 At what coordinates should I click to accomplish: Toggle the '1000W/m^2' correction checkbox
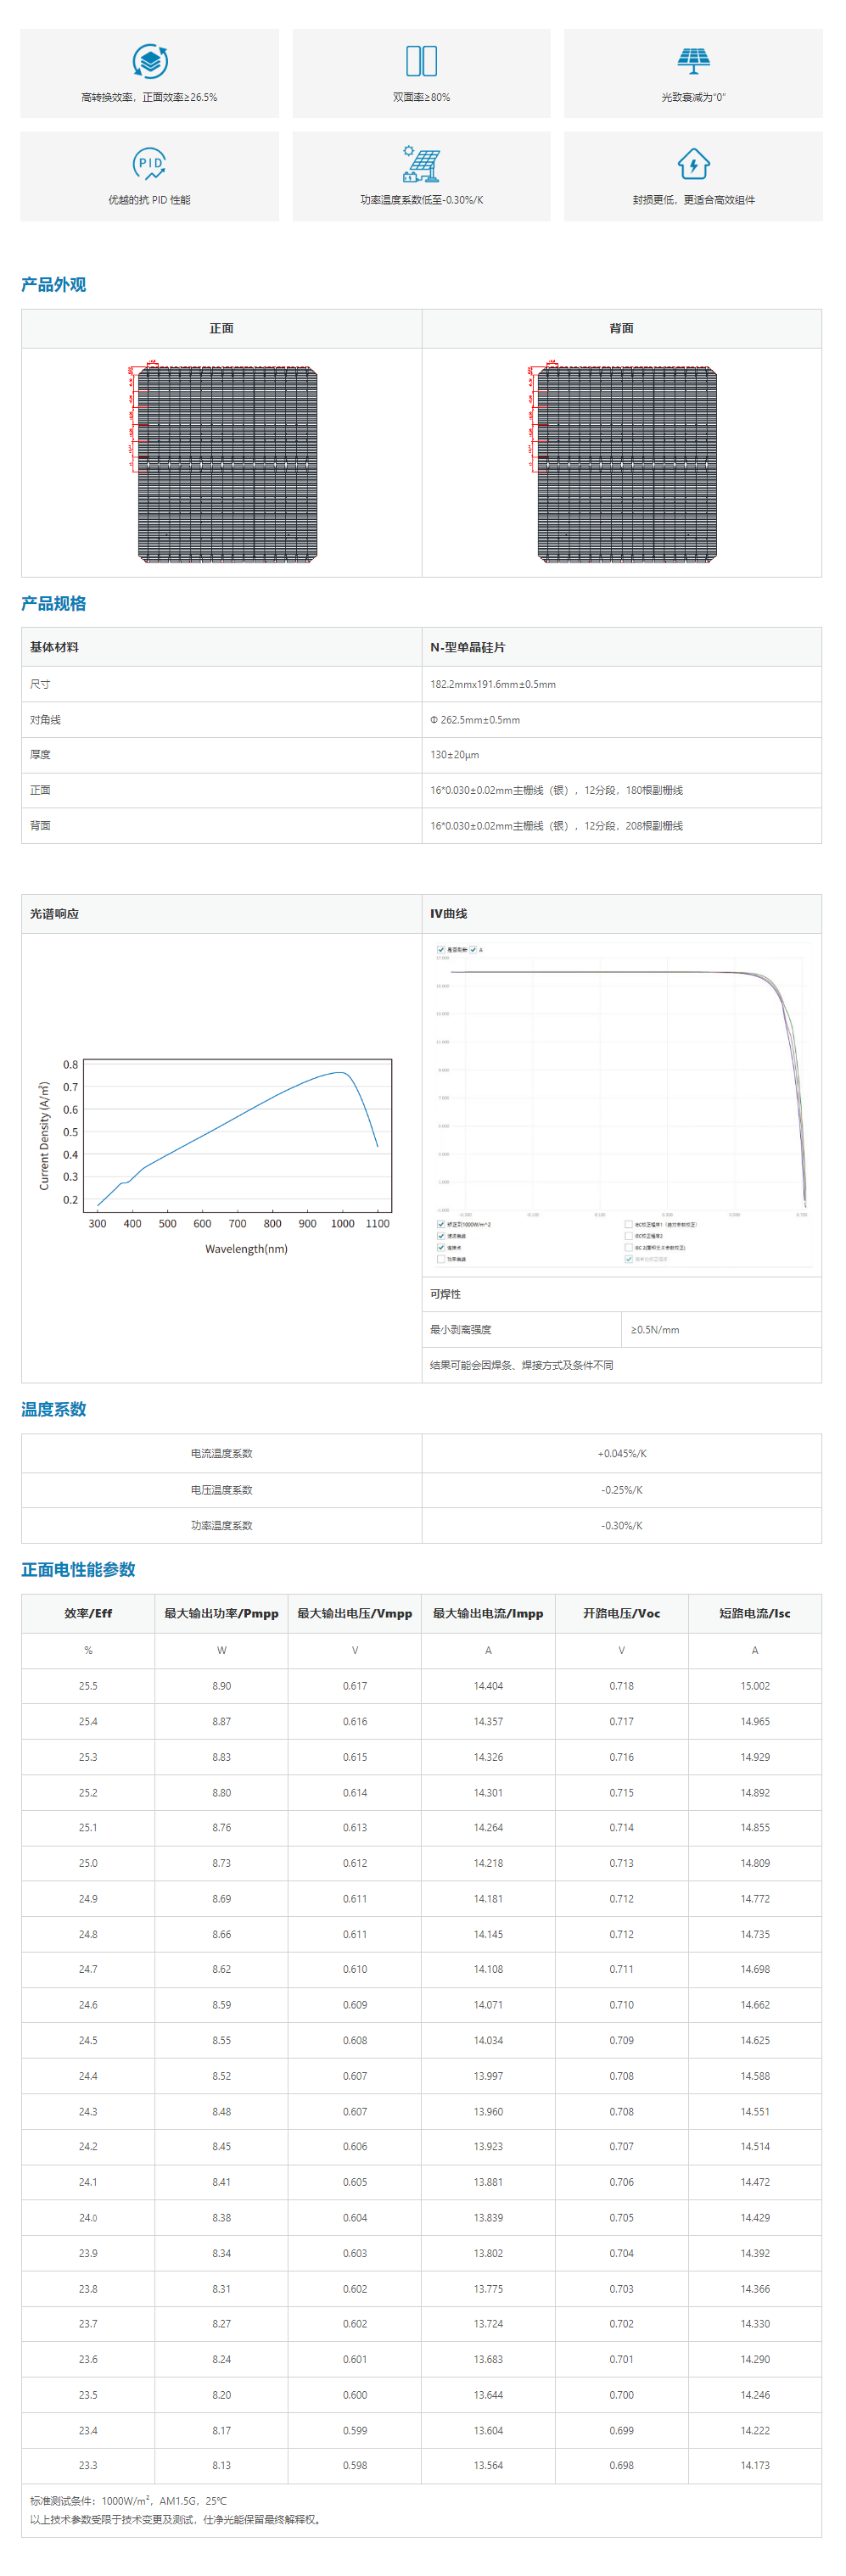441,1224
